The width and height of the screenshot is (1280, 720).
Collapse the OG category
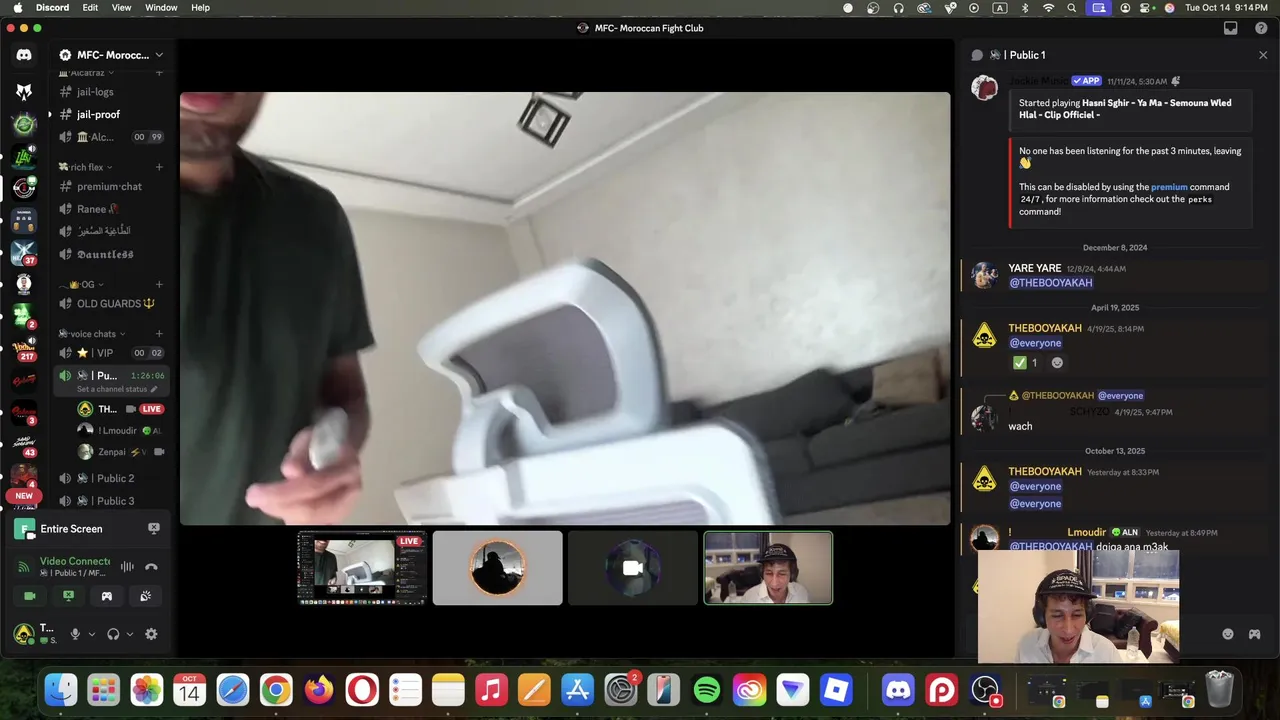coord(82,285)
